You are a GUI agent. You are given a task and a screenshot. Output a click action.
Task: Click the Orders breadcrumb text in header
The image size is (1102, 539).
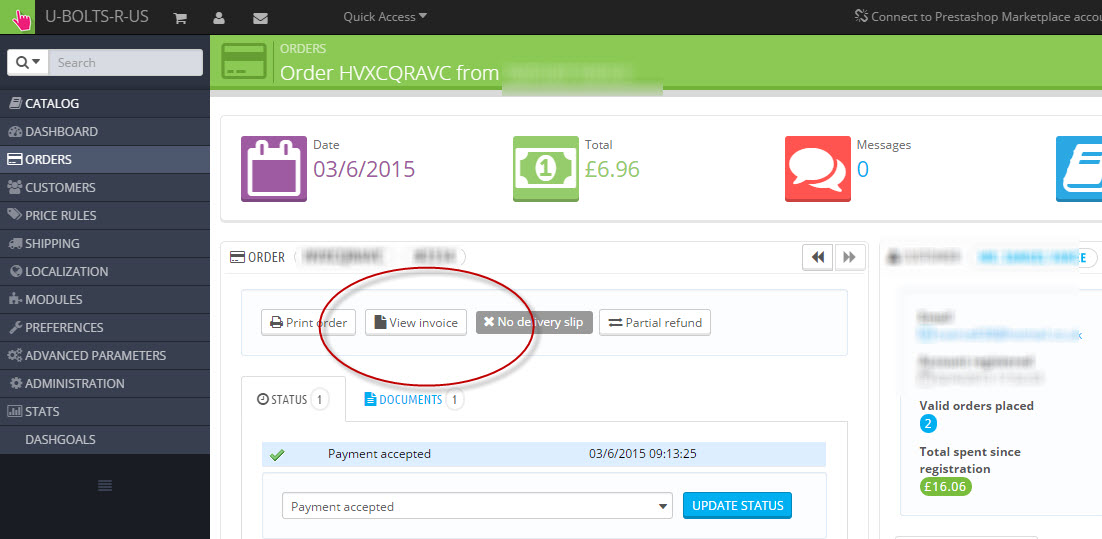(303, 48)
